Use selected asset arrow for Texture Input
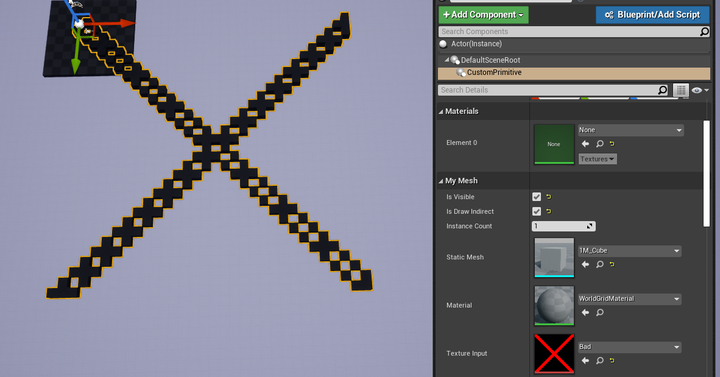Screen dimensions: 720x377 (585, 360)
